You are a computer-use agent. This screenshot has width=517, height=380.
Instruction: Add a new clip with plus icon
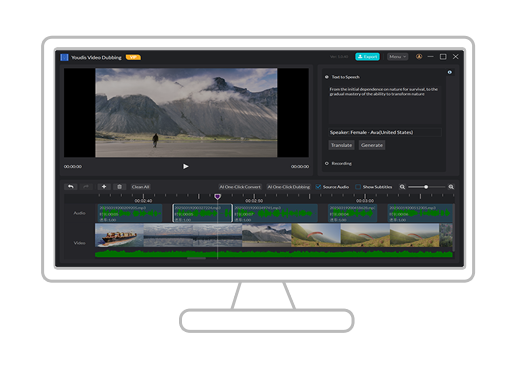pyautogui.click(x=104, y=187)
